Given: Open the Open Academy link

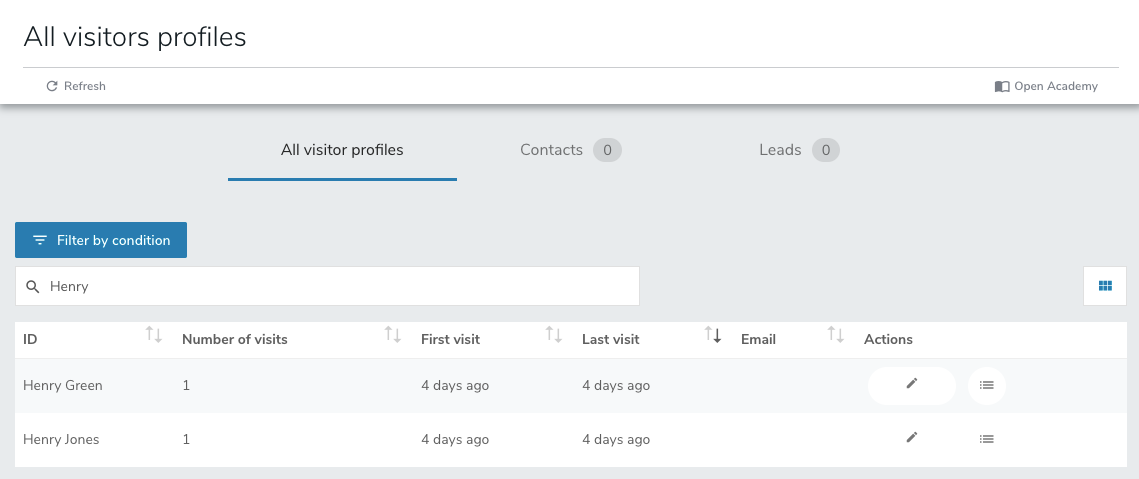Looking at the screenshot, I should pyautogui.click(x=1046, y=86).
